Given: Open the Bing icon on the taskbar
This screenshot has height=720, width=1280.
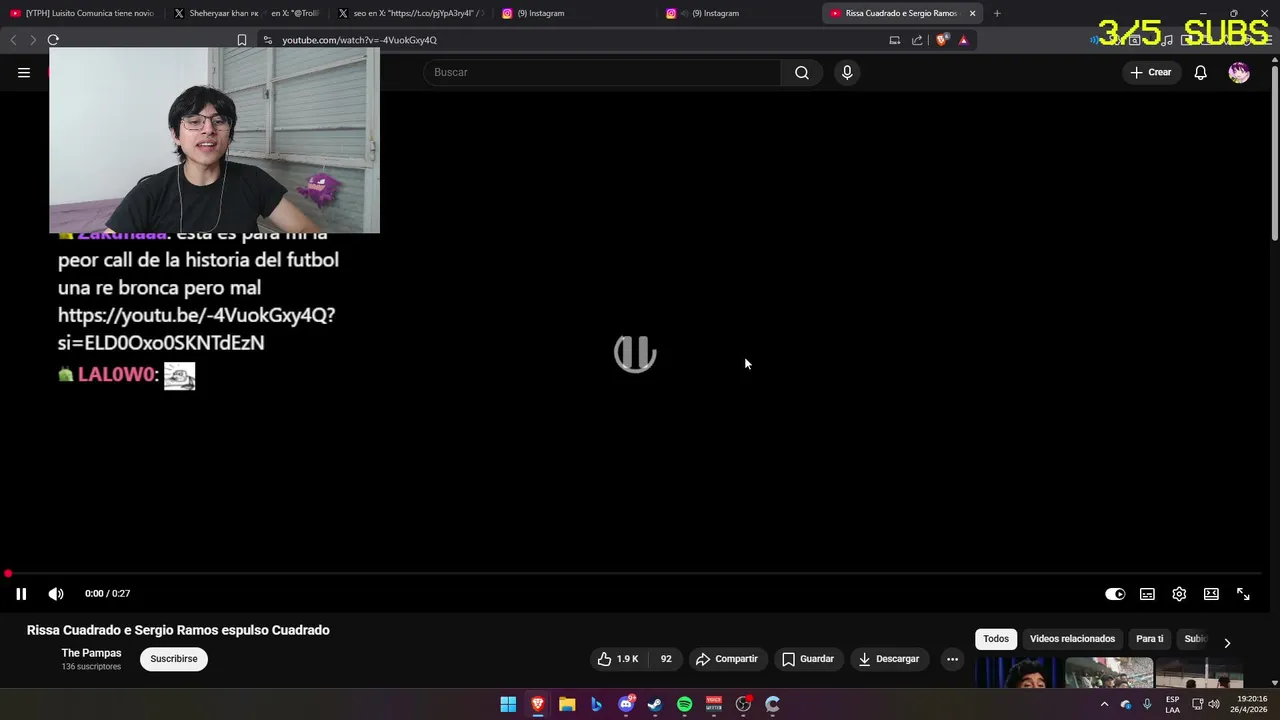Looking at the screenshot, I should tap(597, 704).
